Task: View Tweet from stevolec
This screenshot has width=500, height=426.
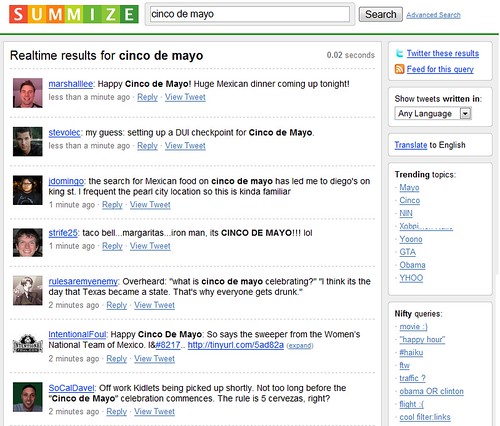Action: (x=185, y=146)
